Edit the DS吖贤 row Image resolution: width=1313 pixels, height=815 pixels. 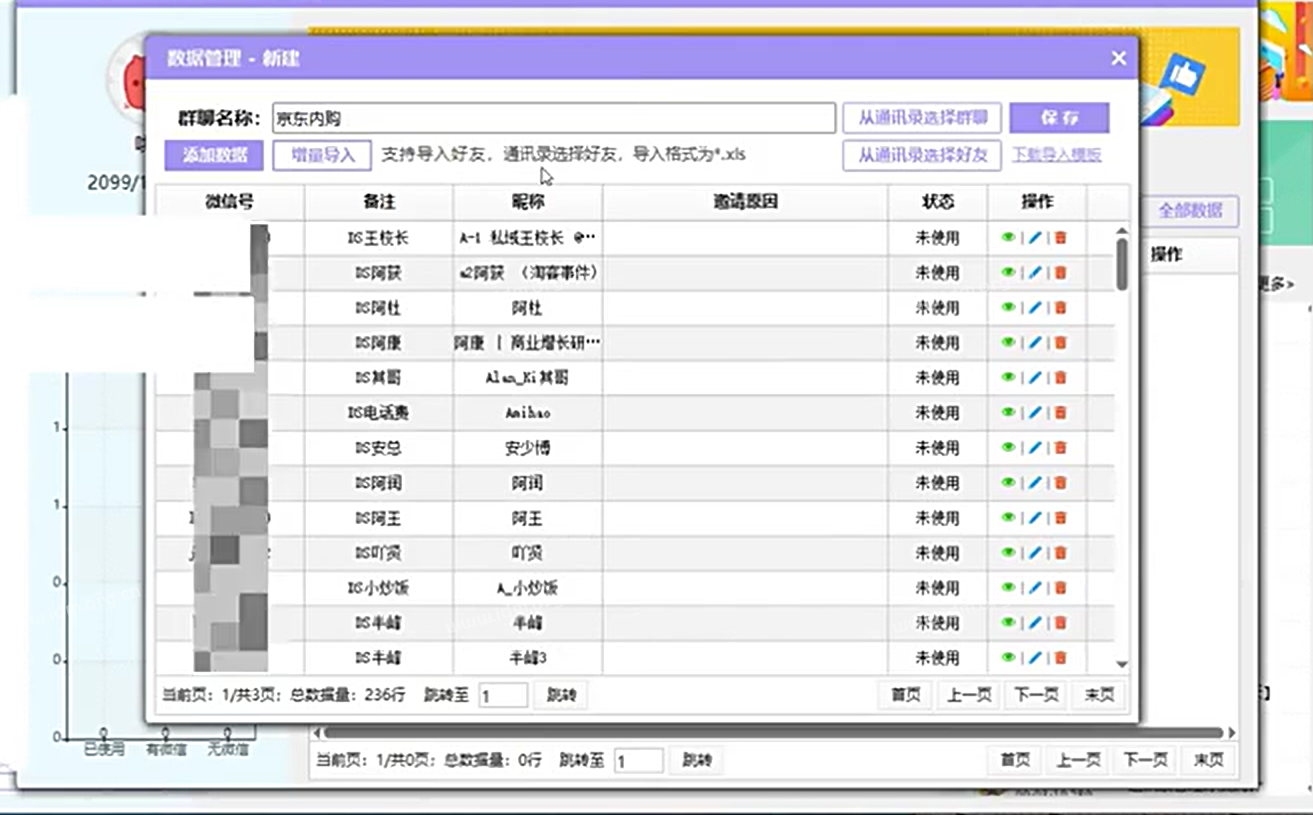coord(1034,553)
